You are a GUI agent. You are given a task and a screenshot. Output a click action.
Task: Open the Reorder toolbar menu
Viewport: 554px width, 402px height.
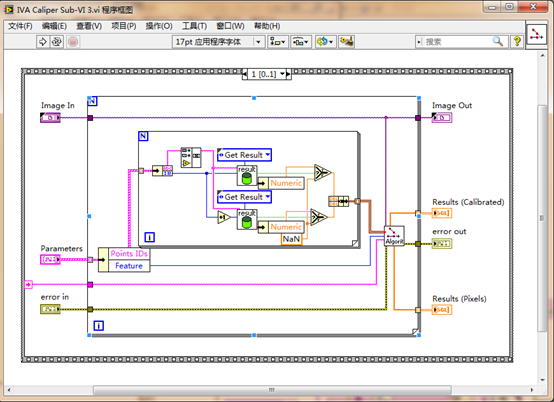(x=325, y=42)
